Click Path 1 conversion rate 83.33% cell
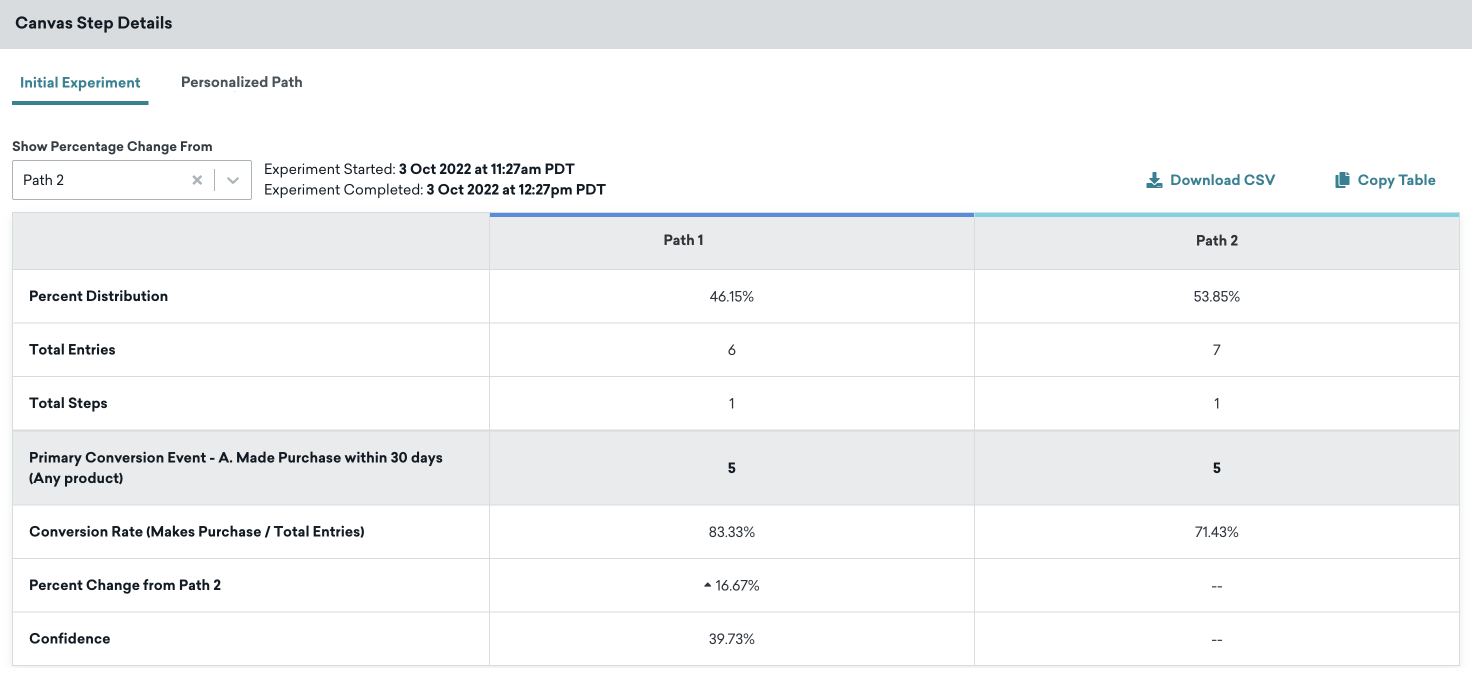1472x693 pixels. [731, 532]
